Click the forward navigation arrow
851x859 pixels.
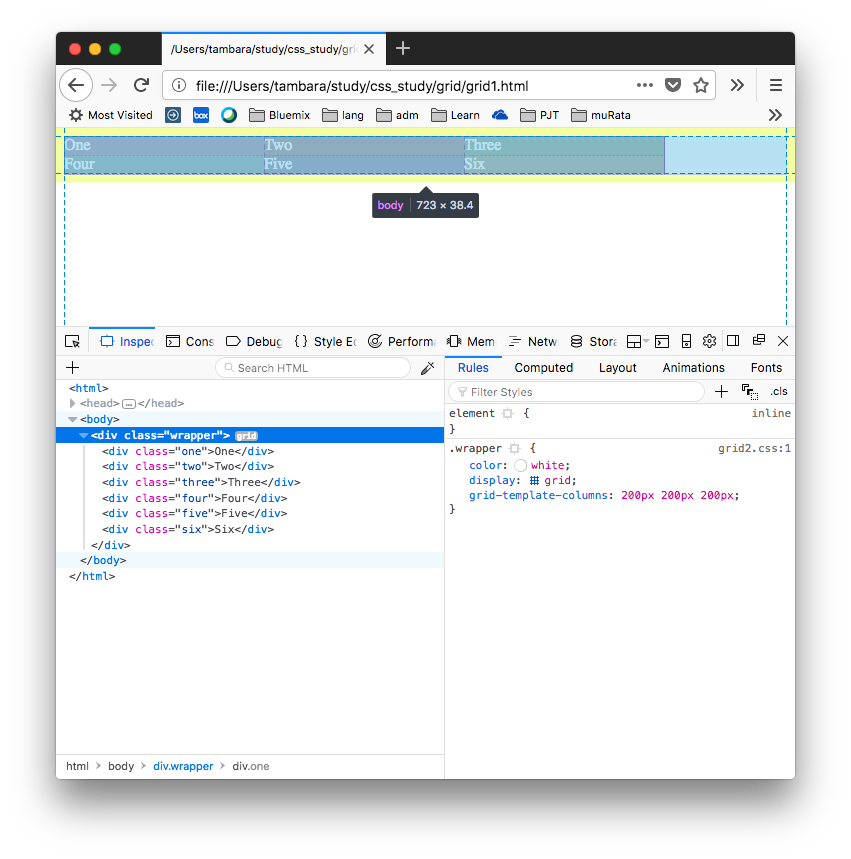pyautogui.click(x=109, y=85)
